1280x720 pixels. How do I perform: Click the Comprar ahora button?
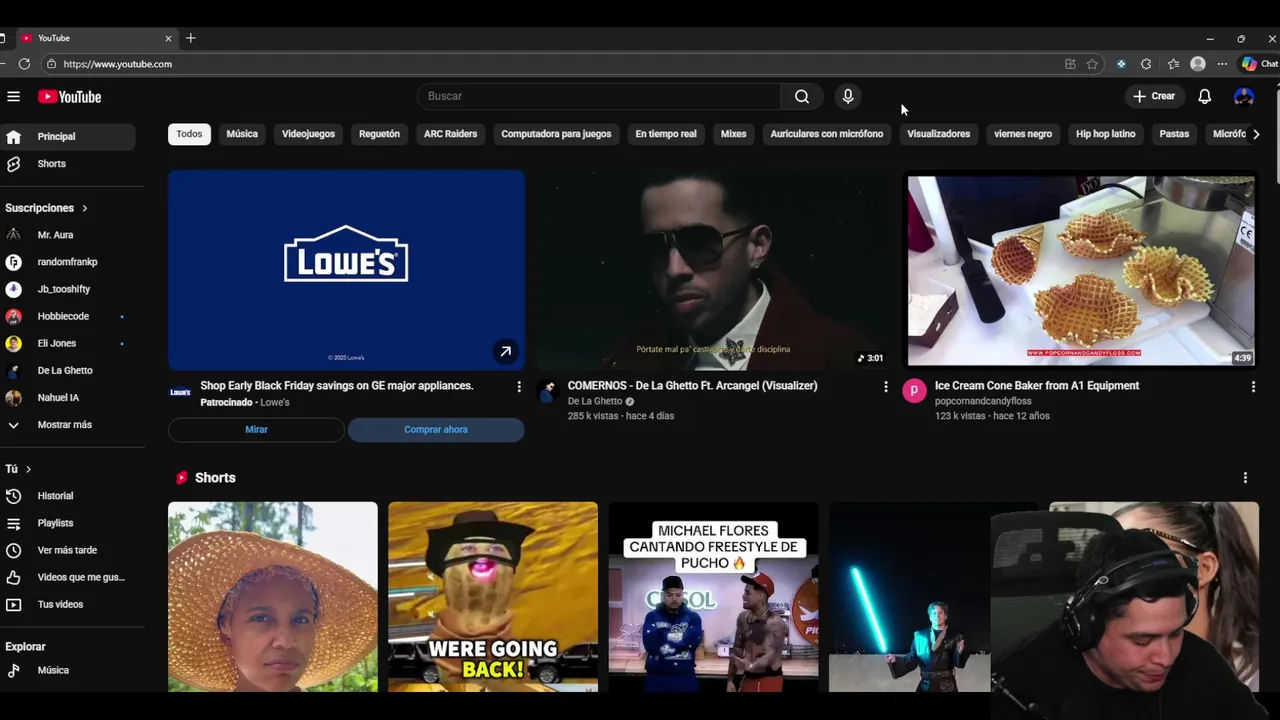click(x=436, y=429)
